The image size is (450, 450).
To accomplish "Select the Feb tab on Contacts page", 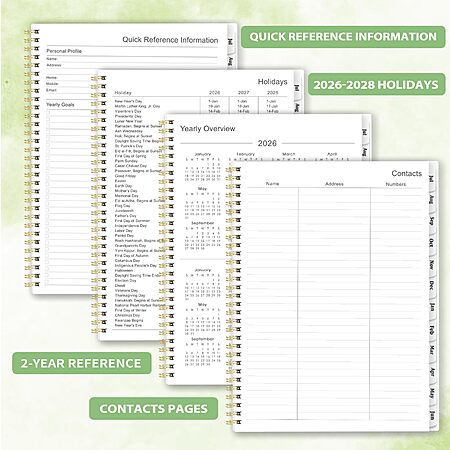I will point(432,330).
